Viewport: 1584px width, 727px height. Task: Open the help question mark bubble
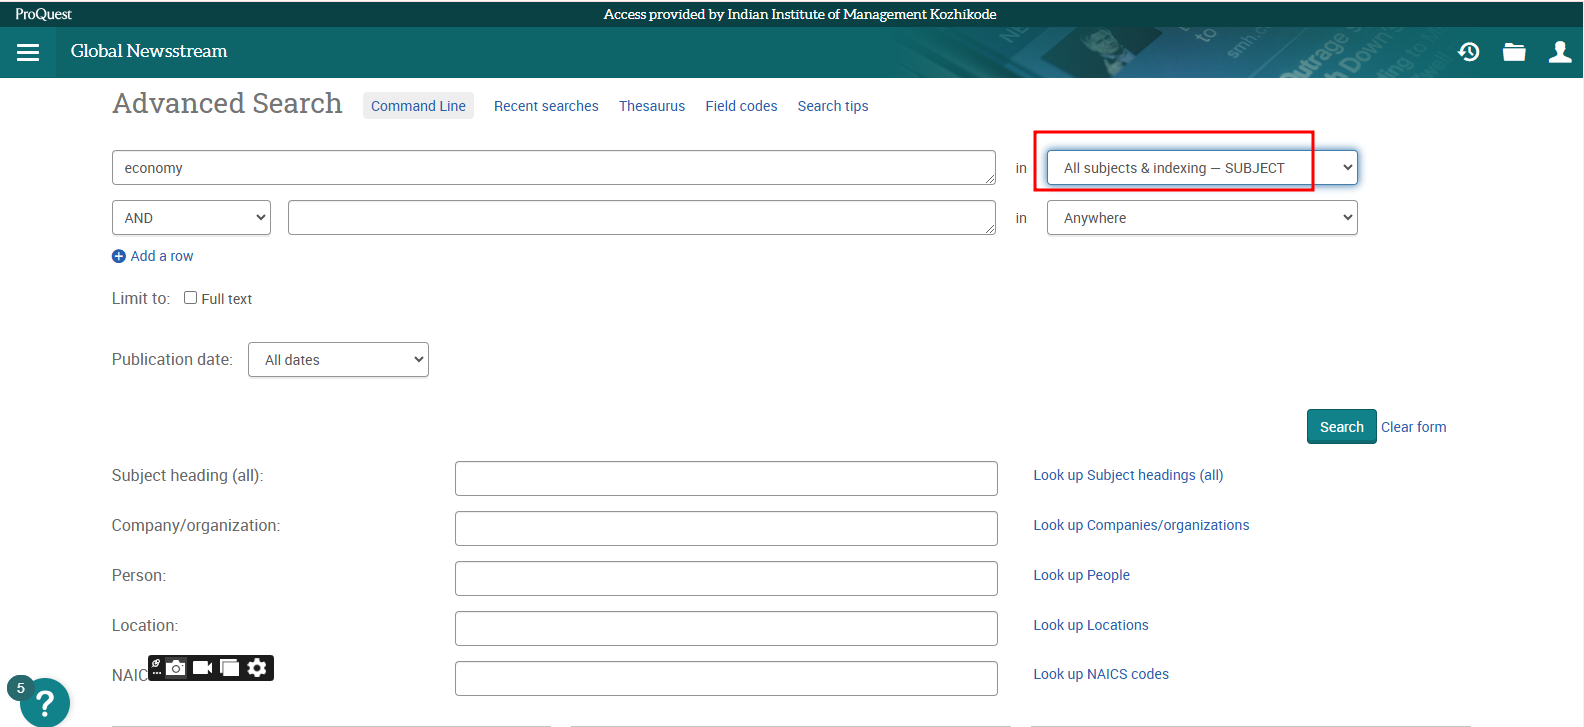coord(44,702)
